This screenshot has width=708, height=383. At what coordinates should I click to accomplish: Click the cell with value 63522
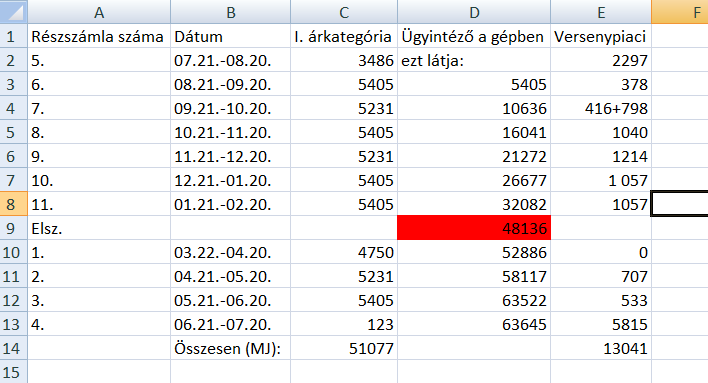click(474, 299)
